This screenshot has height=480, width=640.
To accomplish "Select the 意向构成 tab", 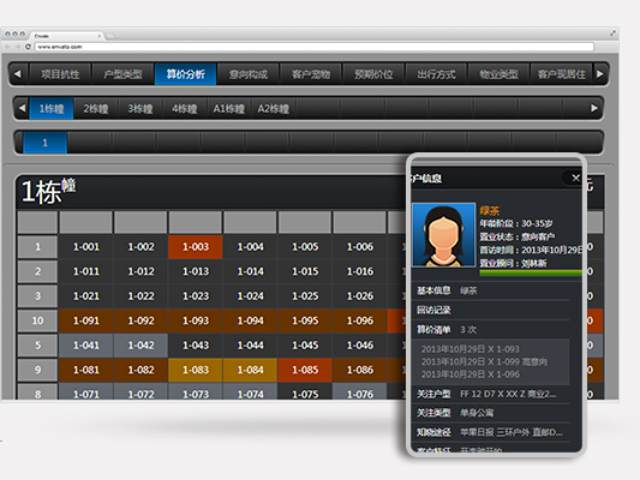I will (x=247, y=74).
